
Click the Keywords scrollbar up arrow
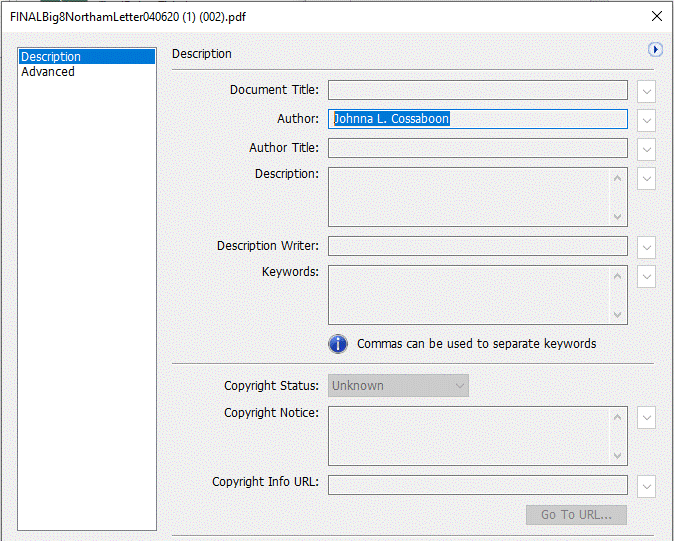click(617, 276)
